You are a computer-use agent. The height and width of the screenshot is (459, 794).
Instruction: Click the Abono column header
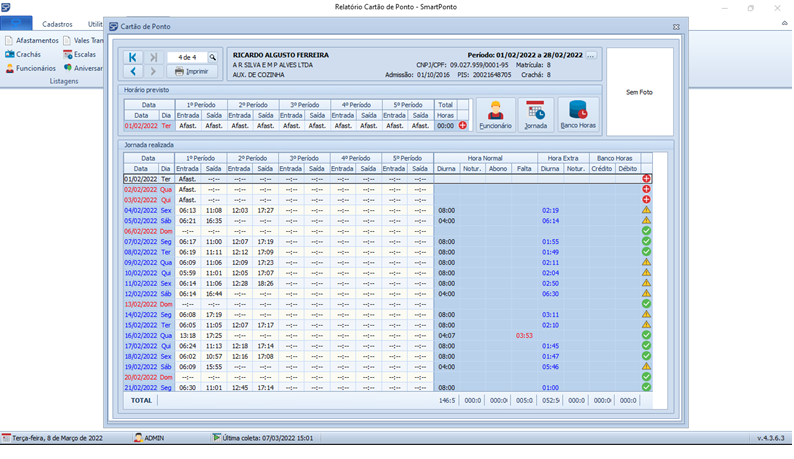[x=498, y=169]
